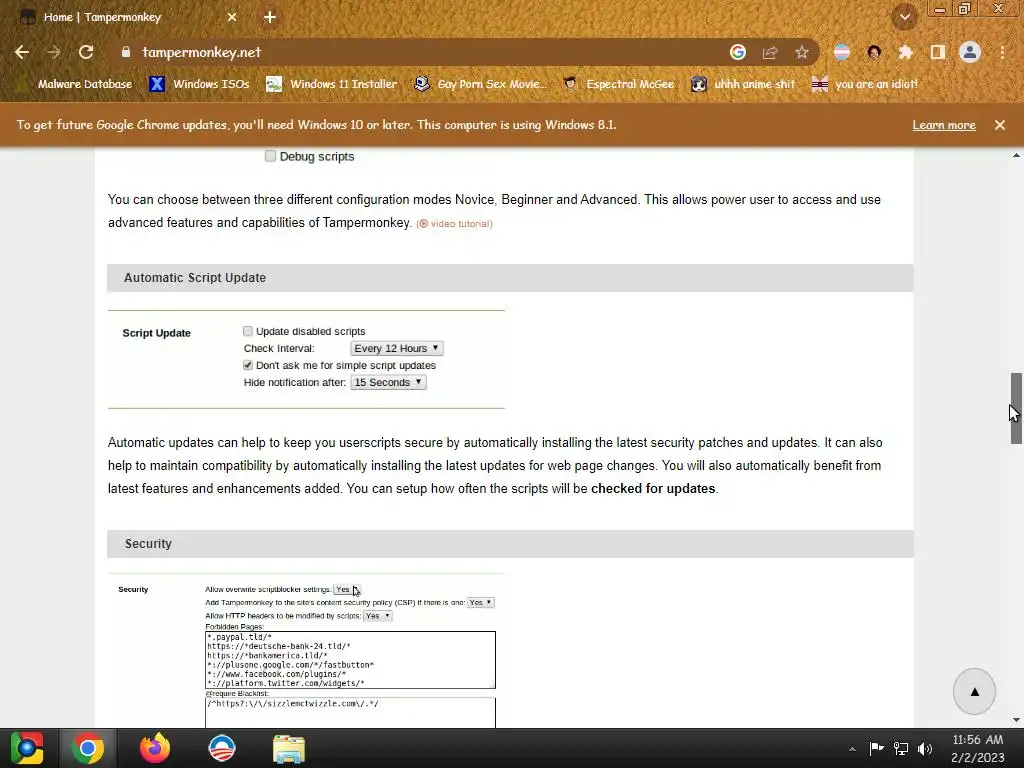Open the Start button on the taskbar
1024x768 pixels.
tap(27, 748)
